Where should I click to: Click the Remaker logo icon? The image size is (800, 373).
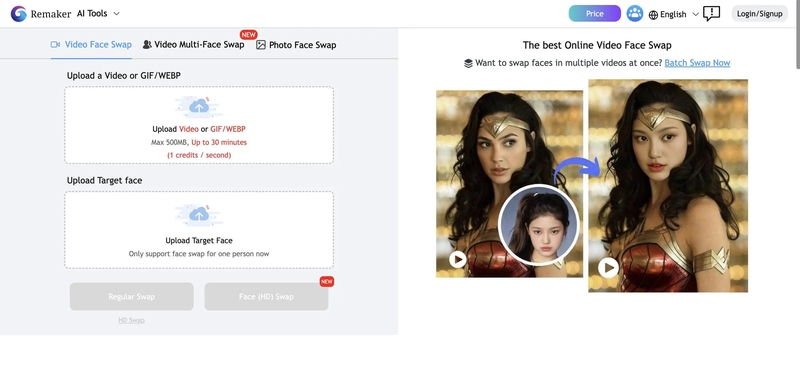(18, 14)
